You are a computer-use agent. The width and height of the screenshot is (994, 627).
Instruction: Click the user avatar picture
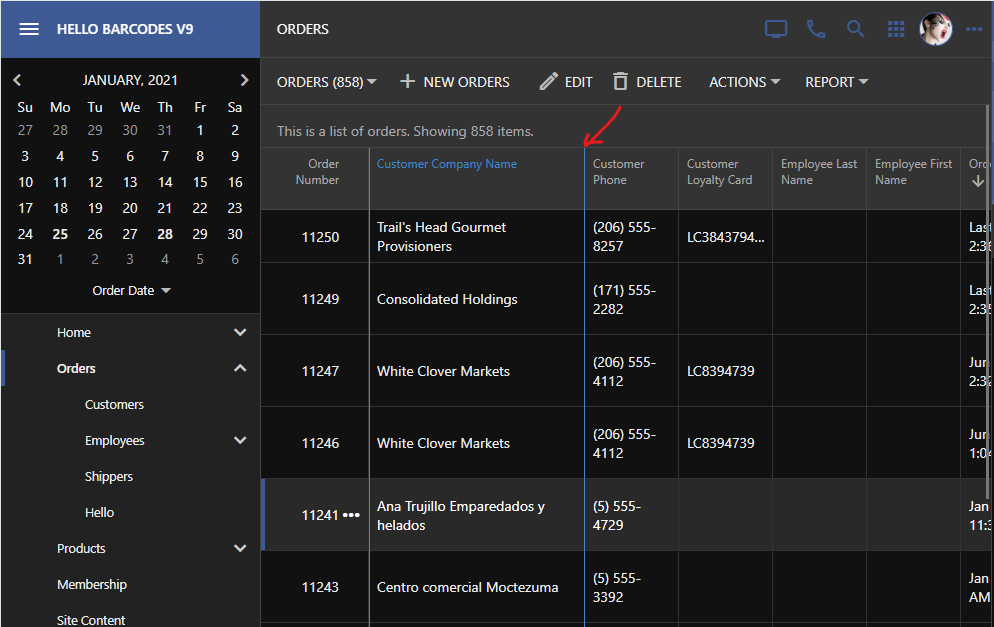point(936,29)
